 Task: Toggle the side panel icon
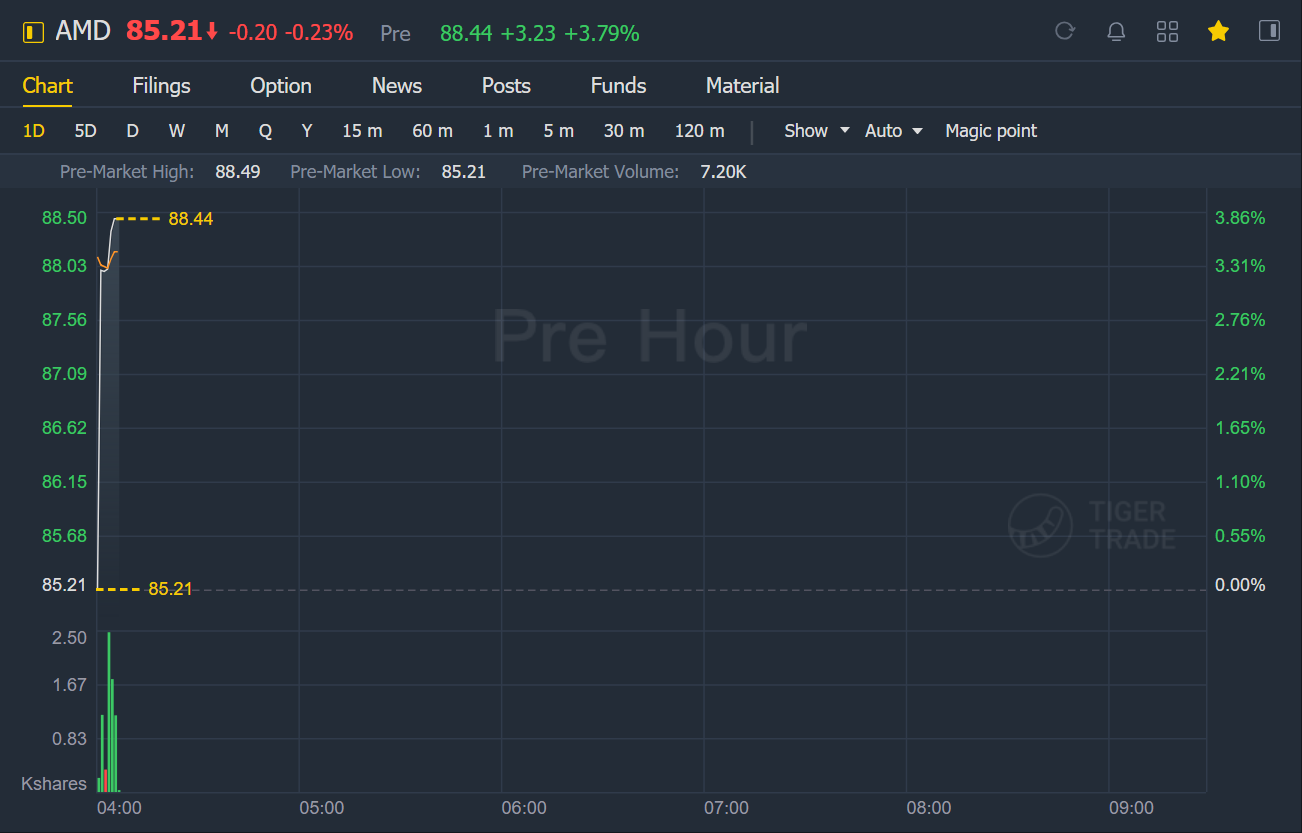[x=1269, y=31]
